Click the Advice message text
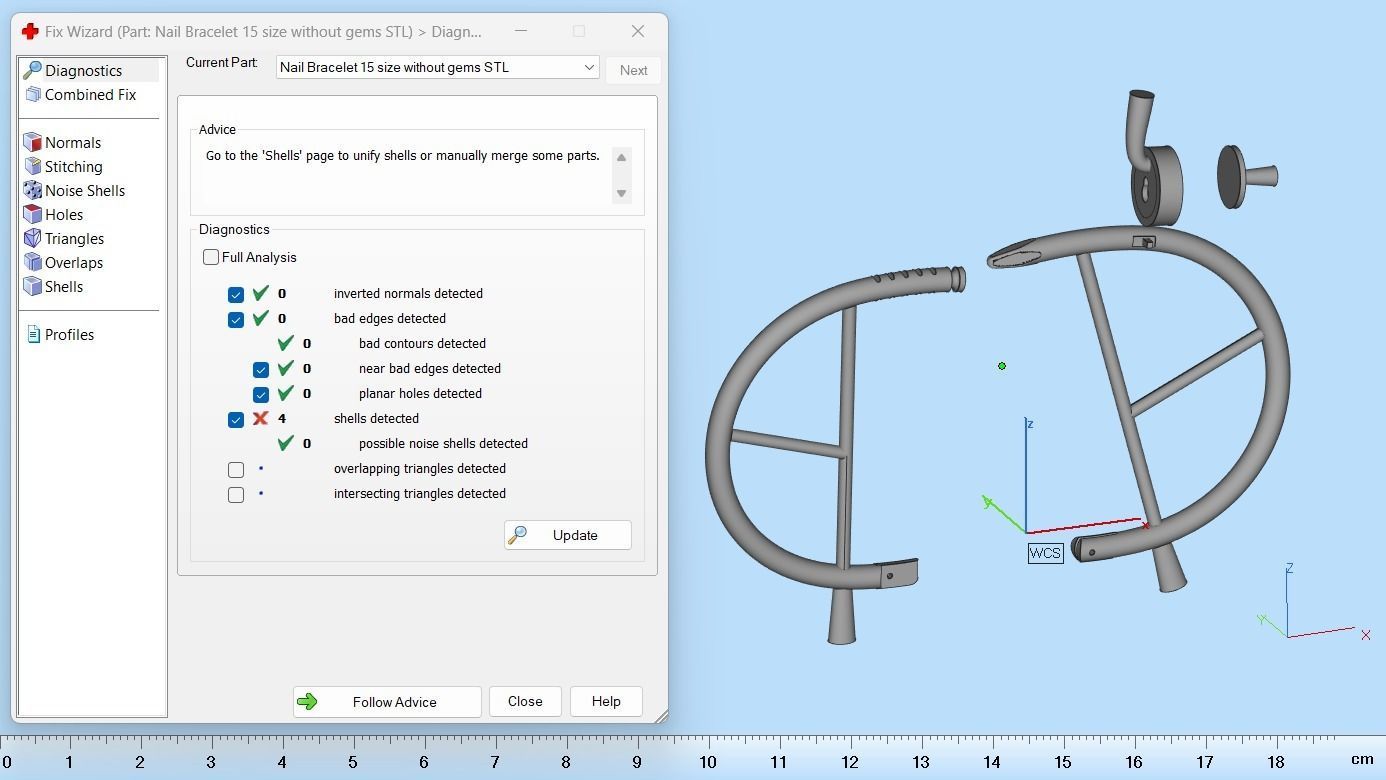 [403, 156]
